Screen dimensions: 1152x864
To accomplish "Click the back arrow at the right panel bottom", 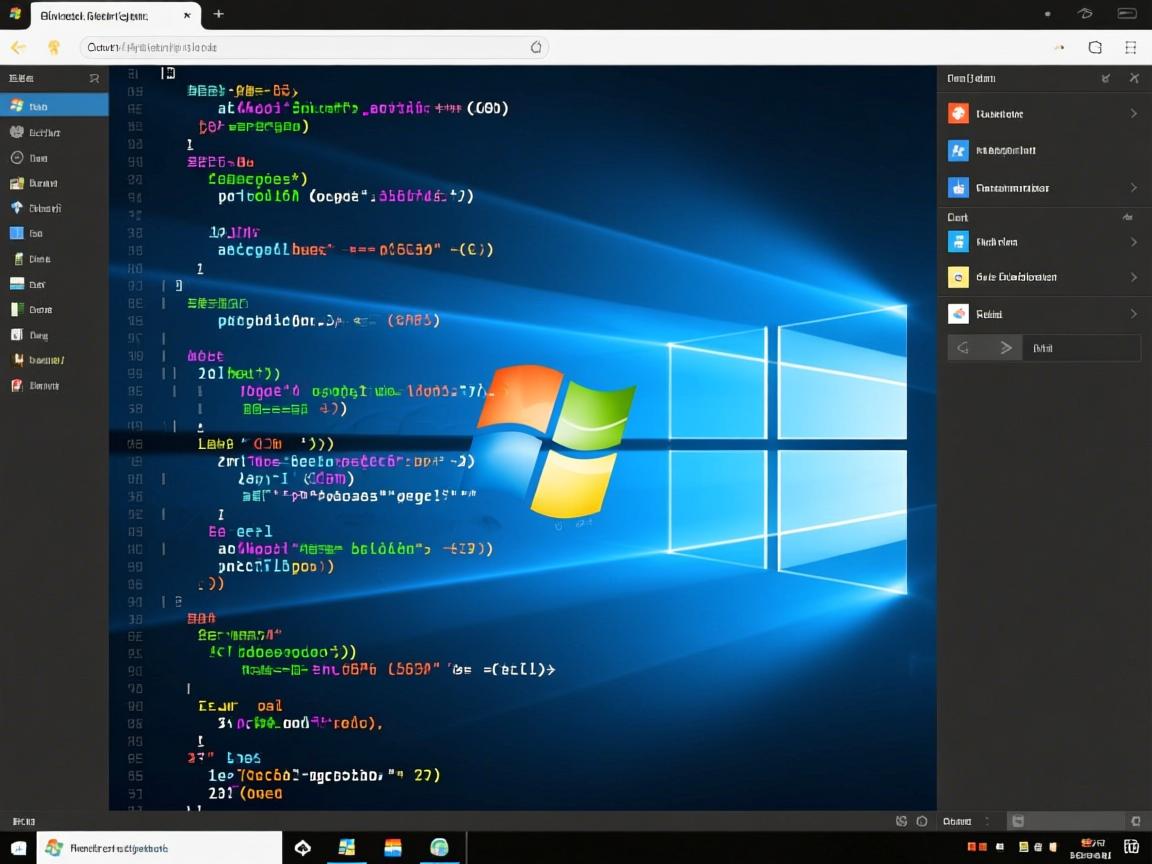I will pyautogui.click(x=963, y=347).
